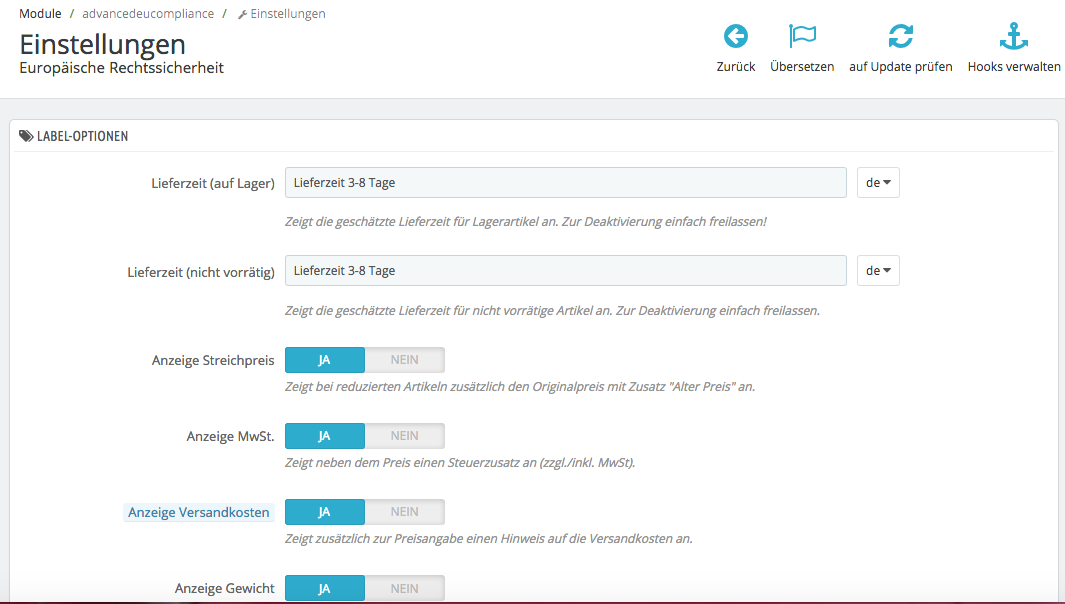Image resolution: width=1065 pixels, height=604 pixels.
Task: Select JA for Anzeige MwSt.
Action: coord(324,436)
